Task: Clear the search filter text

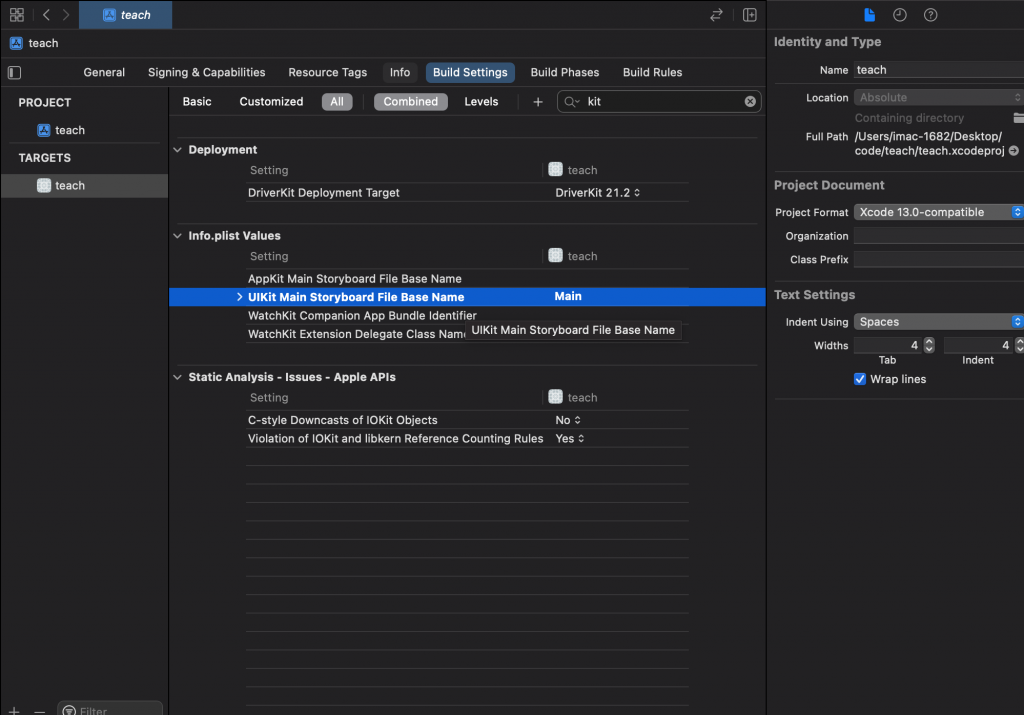Action: 750,102
